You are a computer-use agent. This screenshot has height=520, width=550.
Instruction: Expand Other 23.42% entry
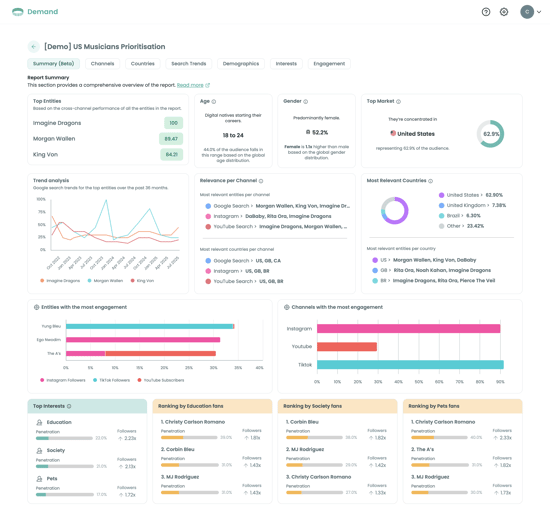(461, 226)
